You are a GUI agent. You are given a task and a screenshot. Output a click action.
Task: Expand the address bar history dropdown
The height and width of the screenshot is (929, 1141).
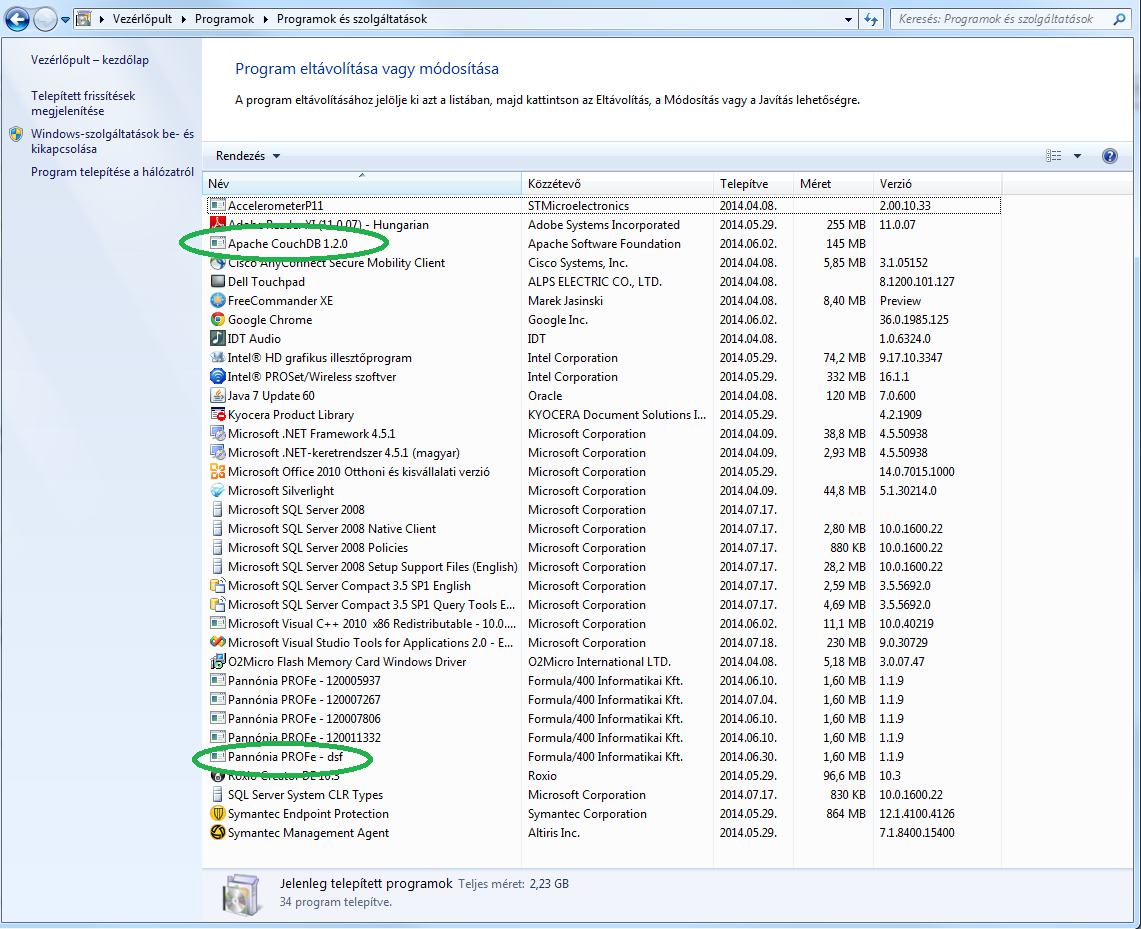(x=848, y=20)
